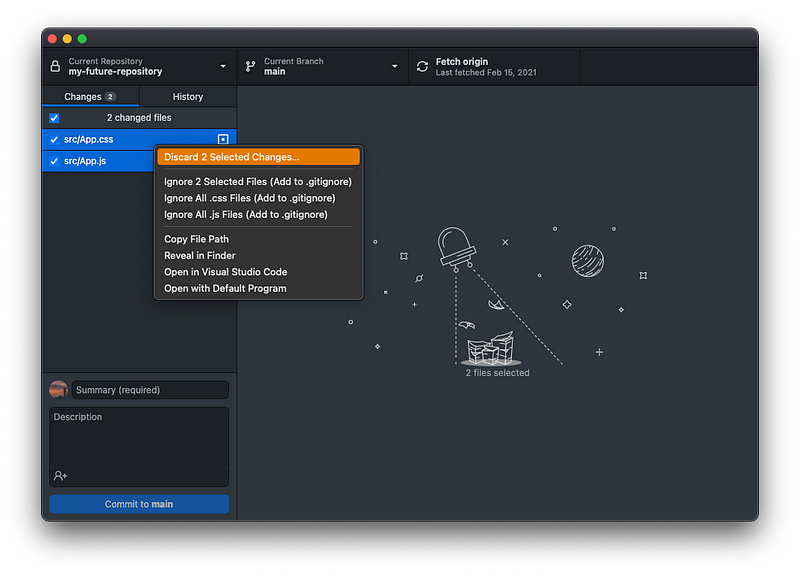Choose Ignore All .js Files
The image size is (800, 576).
point(258,214)
